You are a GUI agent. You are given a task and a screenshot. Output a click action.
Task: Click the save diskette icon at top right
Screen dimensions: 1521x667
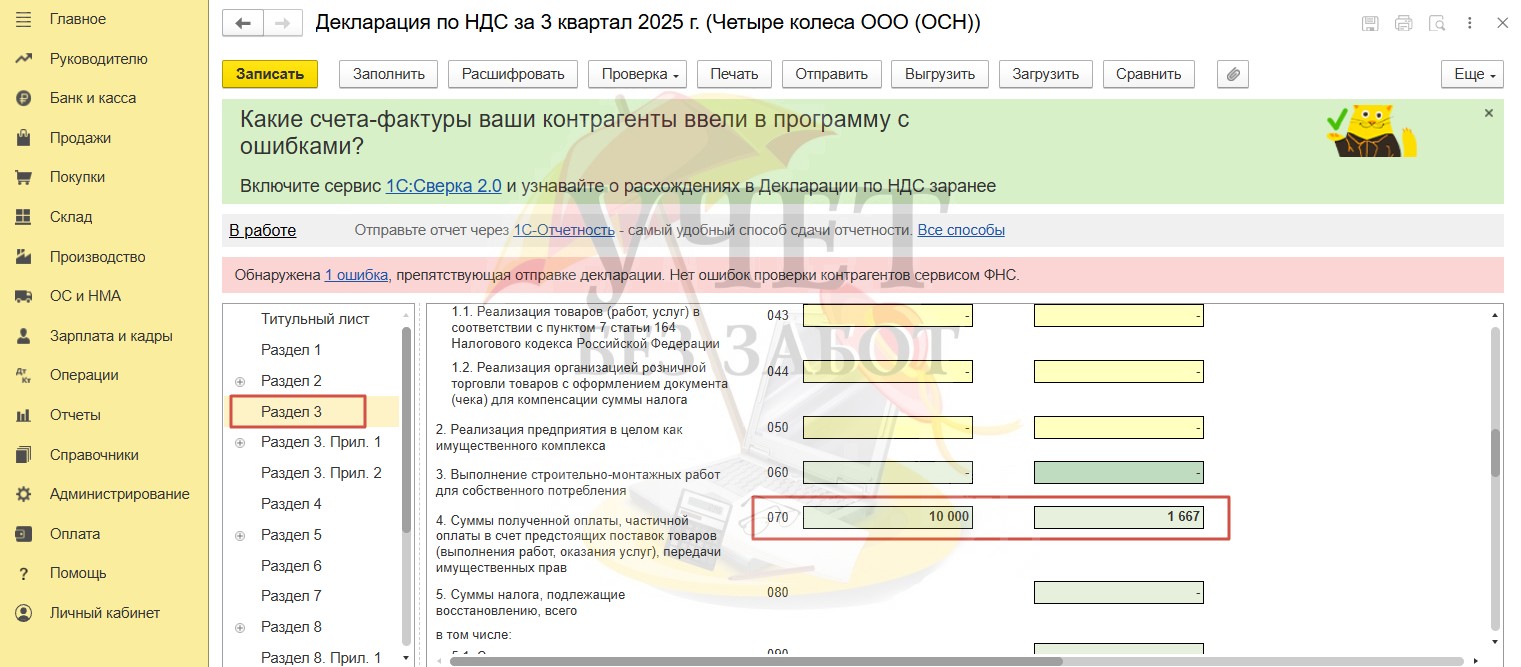[x=1370, y=23]
